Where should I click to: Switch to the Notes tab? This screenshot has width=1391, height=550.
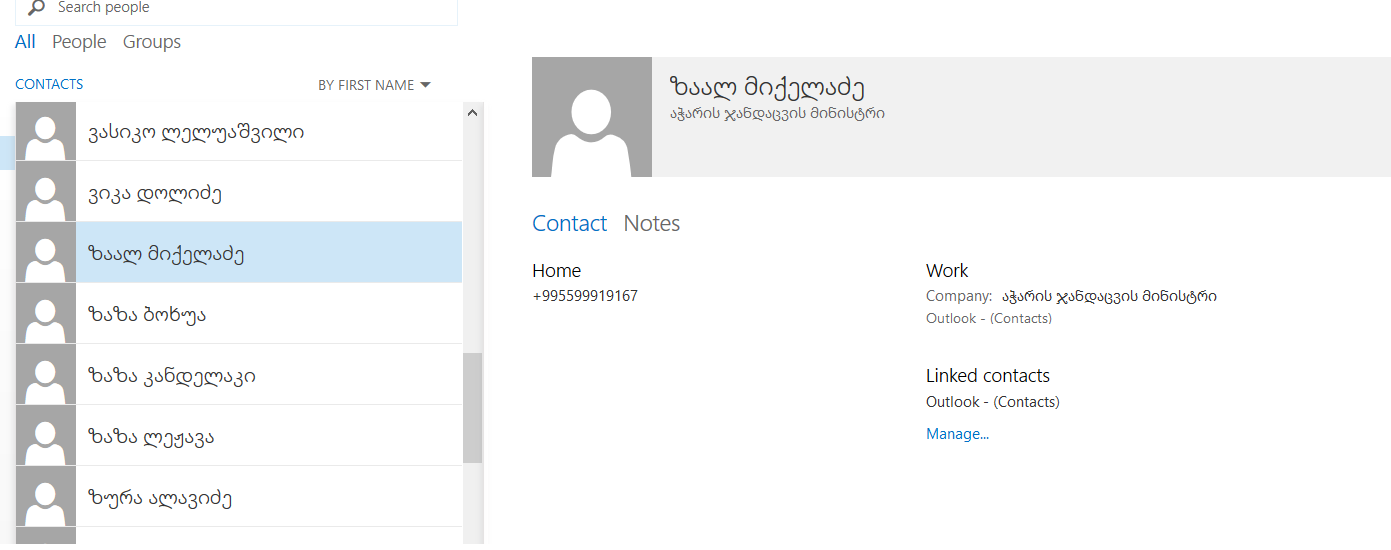tap(651, 224)
